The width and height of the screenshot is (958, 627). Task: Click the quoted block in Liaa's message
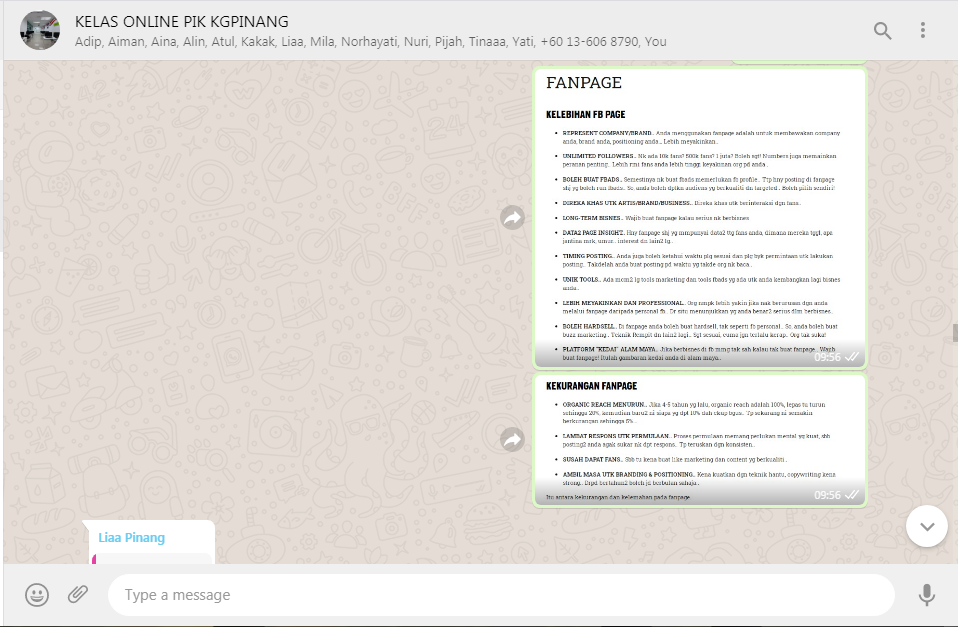(152, 558)
